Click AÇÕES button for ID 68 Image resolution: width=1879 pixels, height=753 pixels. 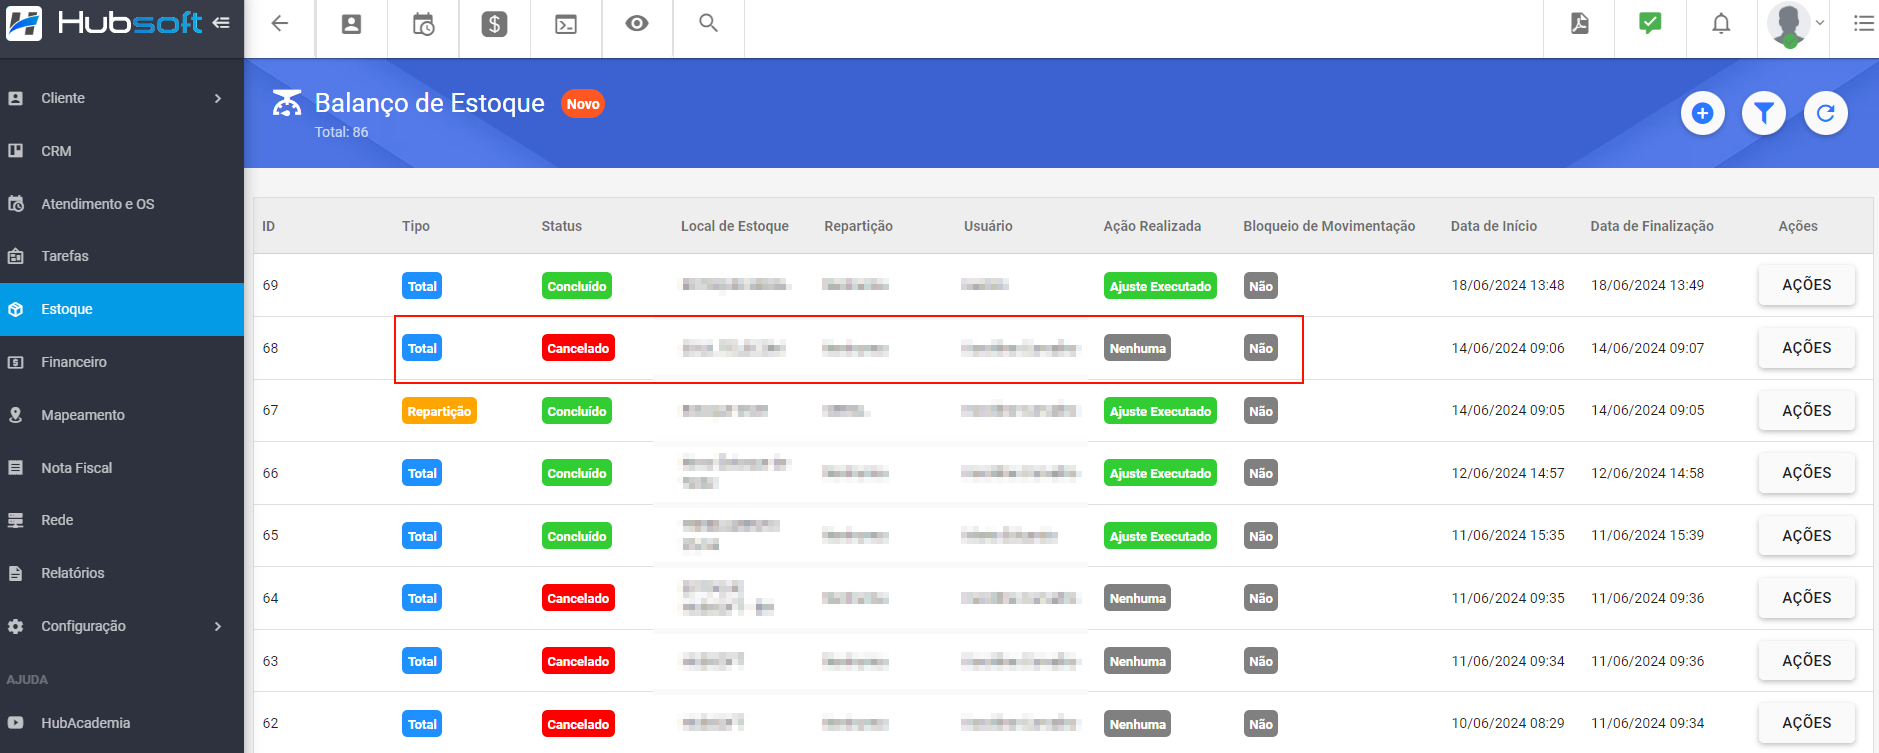click(x=1806, y=348)
